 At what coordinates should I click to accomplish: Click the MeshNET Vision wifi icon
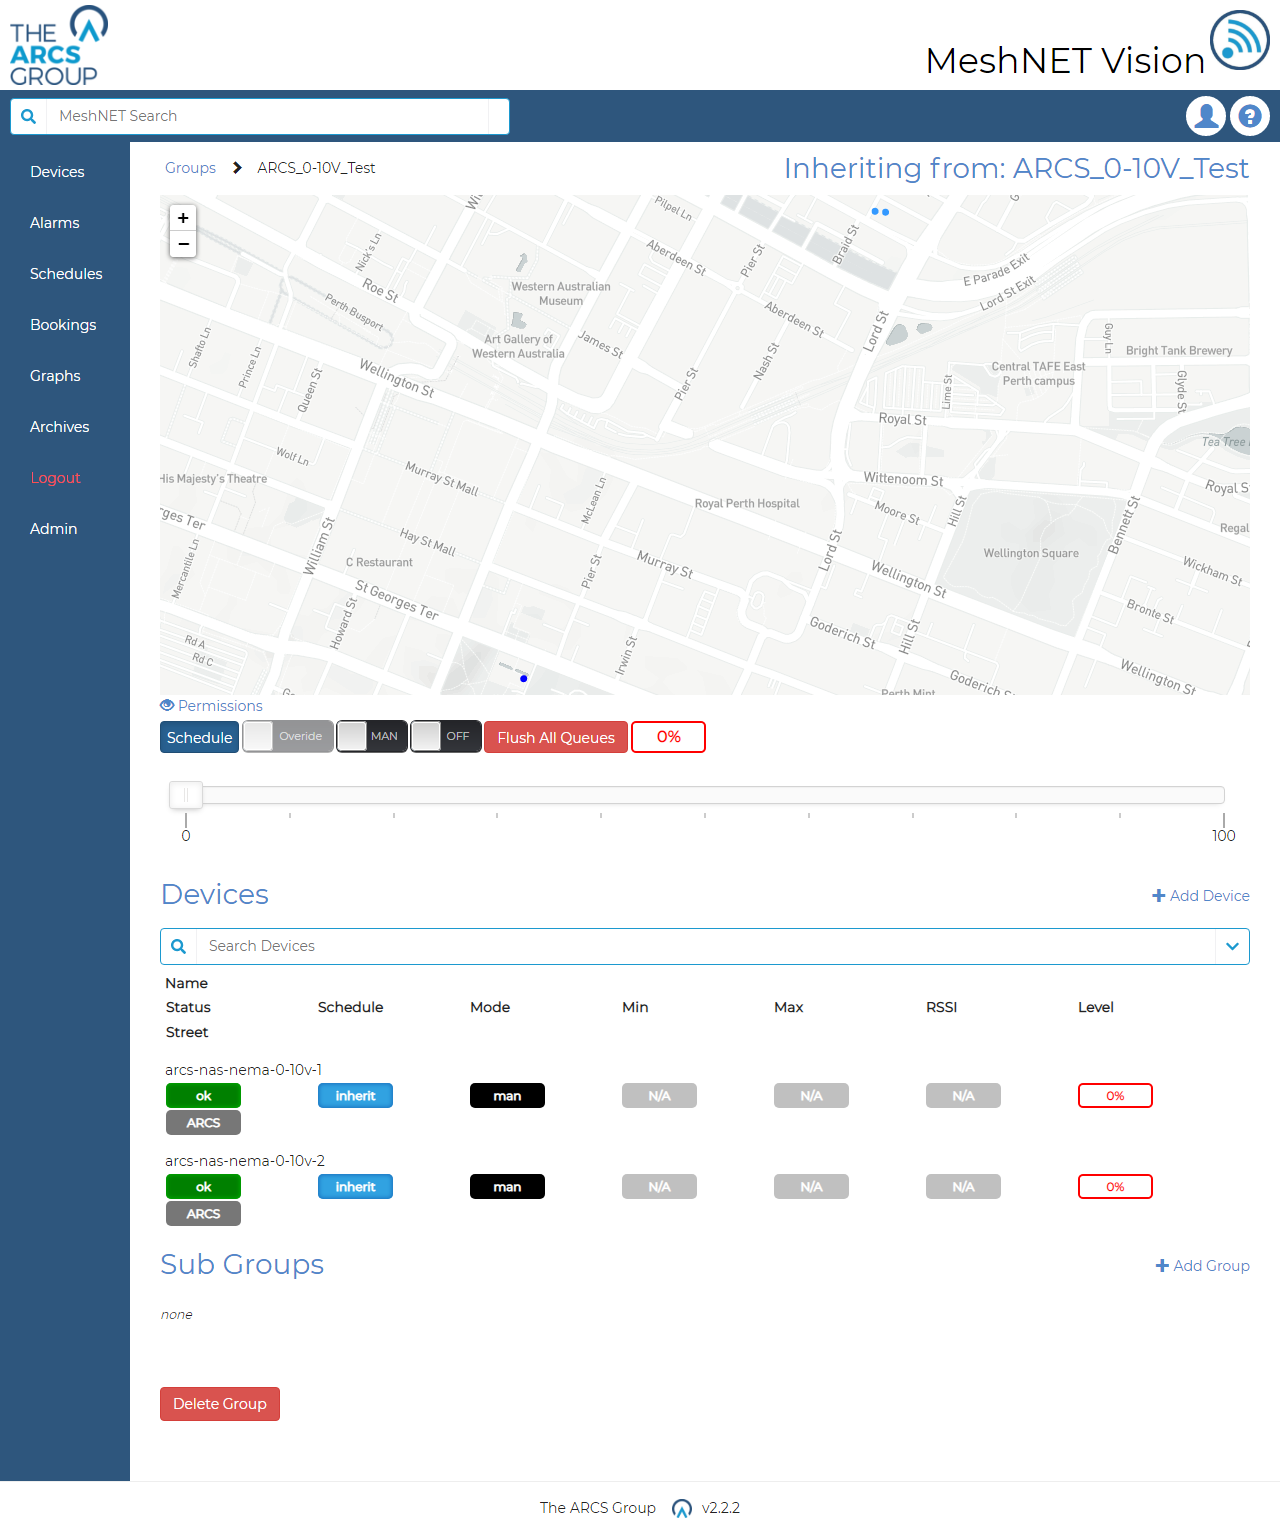pos(1238,42)
